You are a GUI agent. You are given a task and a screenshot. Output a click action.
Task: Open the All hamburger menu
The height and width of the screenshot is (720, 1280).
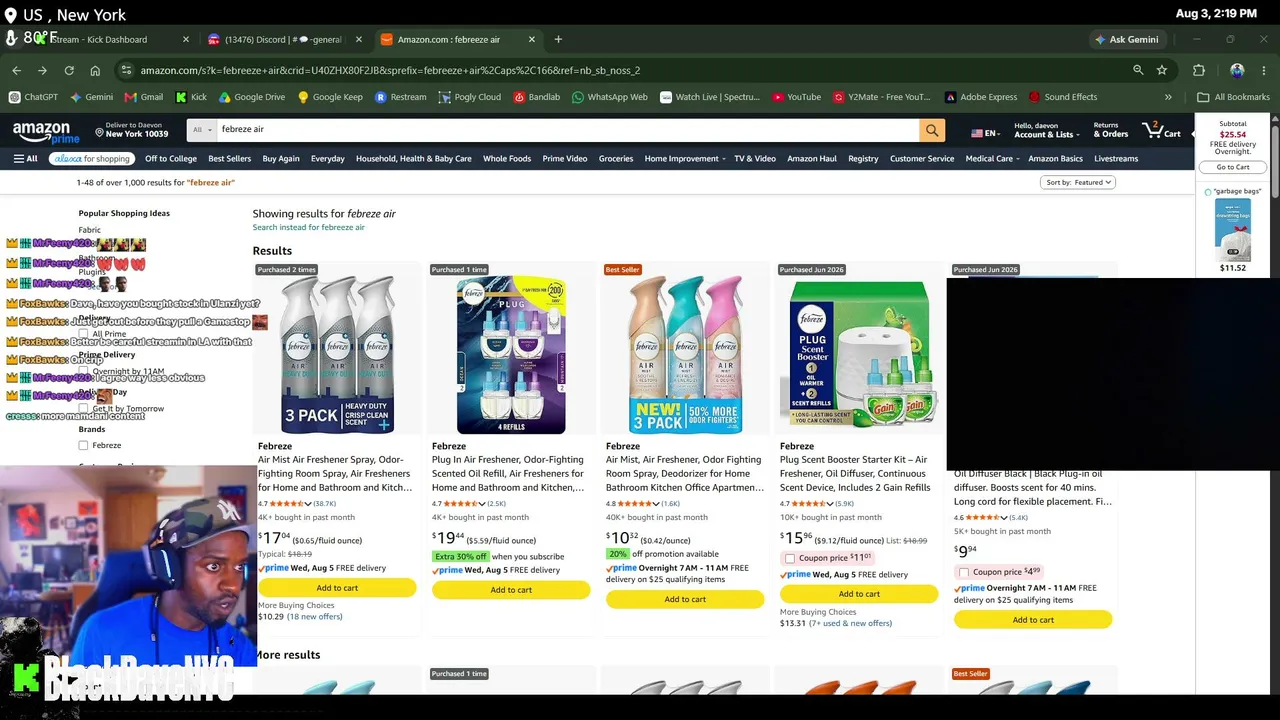tap(26, 158)
